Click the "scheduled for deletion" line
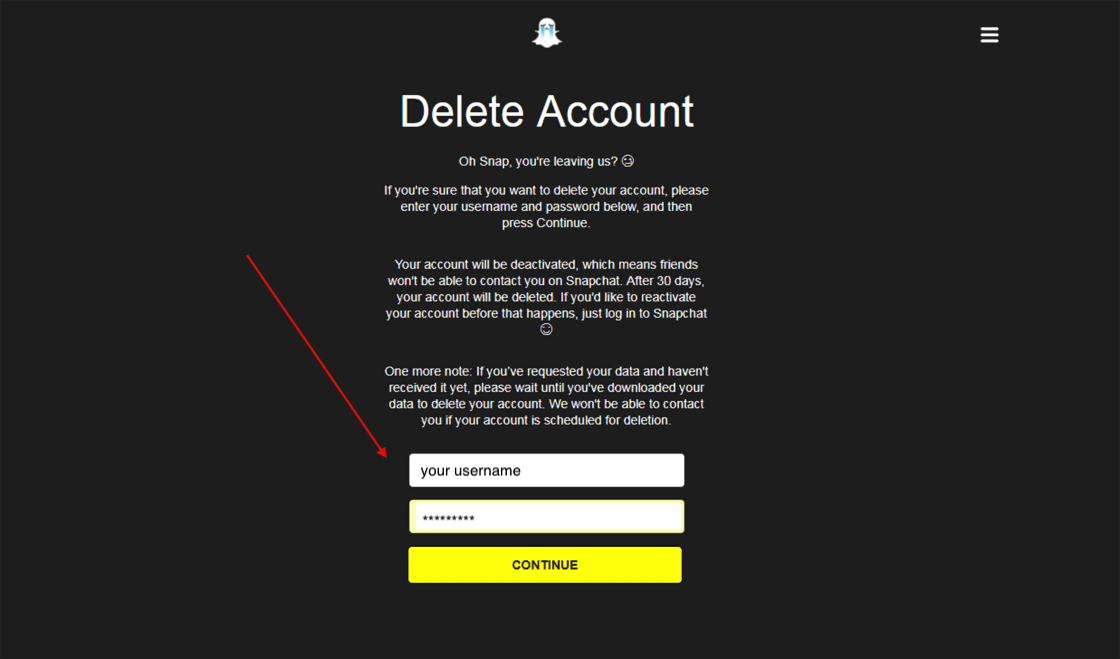Screen dimensions: 1120x659 pyautogui.click(x=546, y=421)
